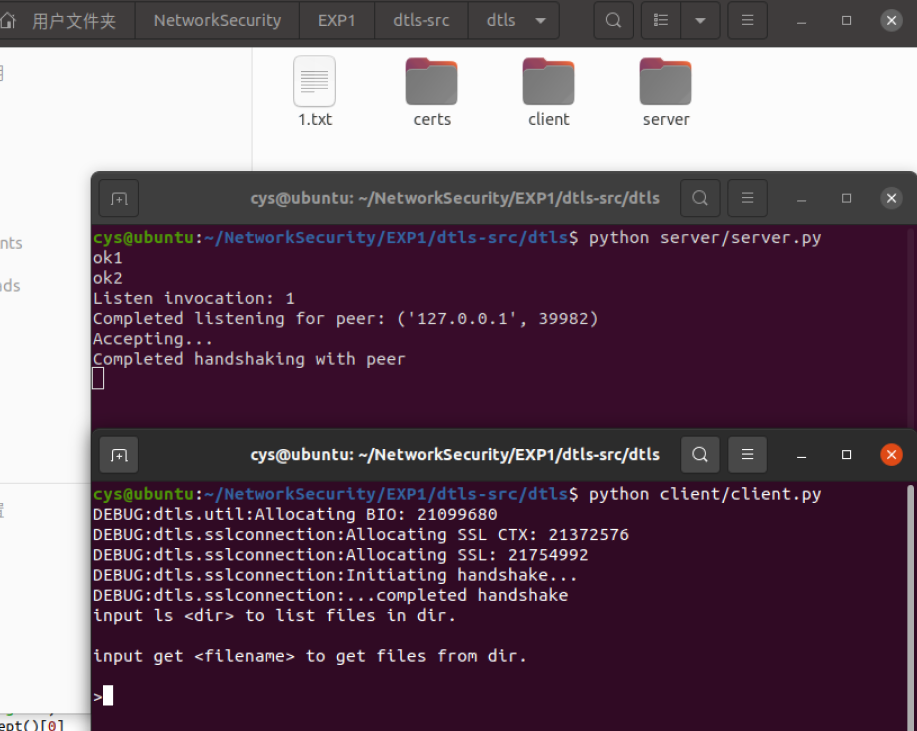Select the server folder
Viewport: 917px width, 731px height.
click(x=666, y=82)
